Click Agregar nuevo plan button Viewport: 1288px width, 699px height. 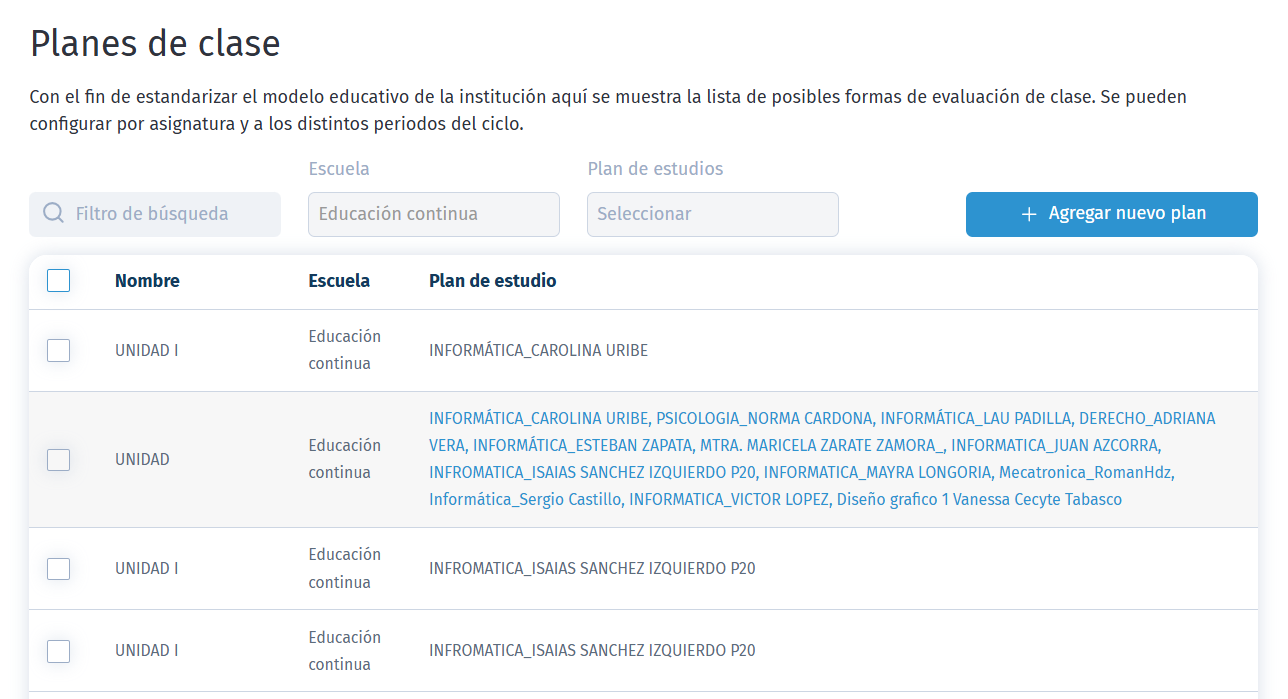click(1112, 214)
